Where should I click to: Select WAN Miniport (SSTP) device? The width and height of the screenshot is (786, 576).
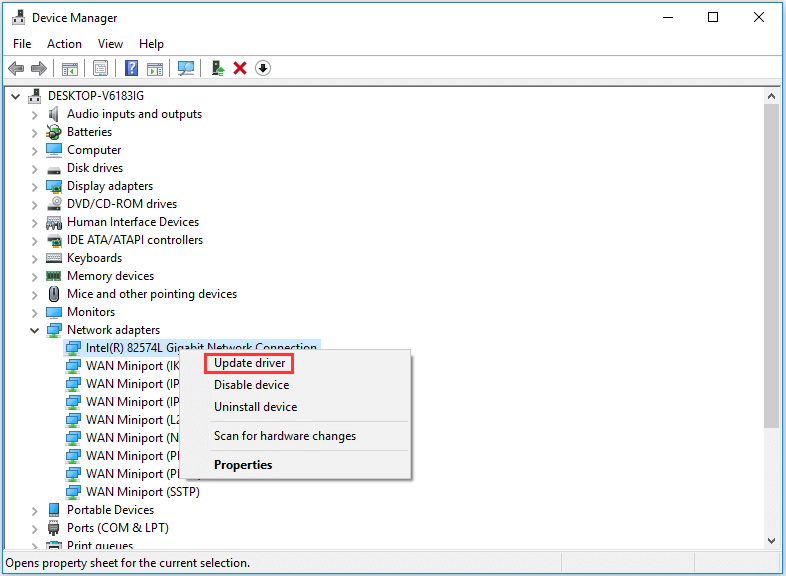pyautogui.click(x=142, y=492)
